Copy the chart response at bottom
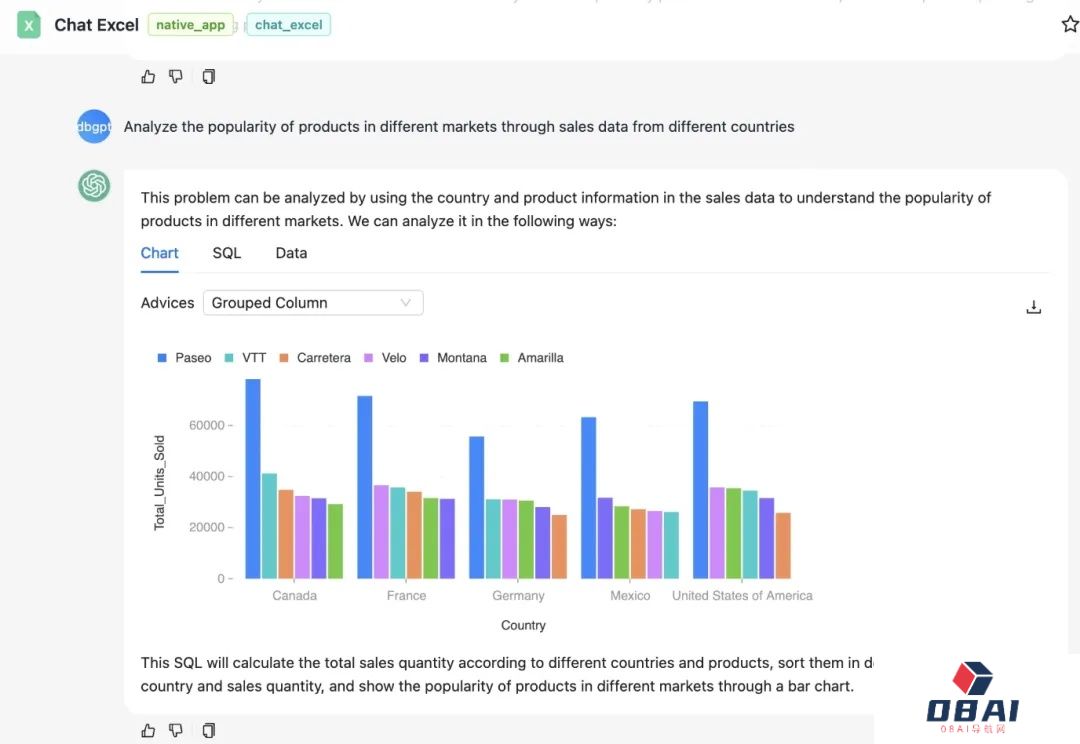This screenshot has height=744, width=1080. click(208, 730)
